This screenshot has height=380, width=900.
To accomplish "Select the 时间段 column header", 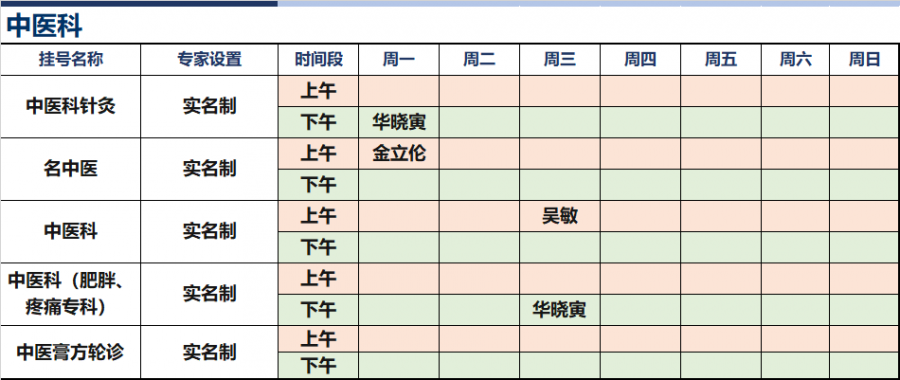I will click(319, 59).
